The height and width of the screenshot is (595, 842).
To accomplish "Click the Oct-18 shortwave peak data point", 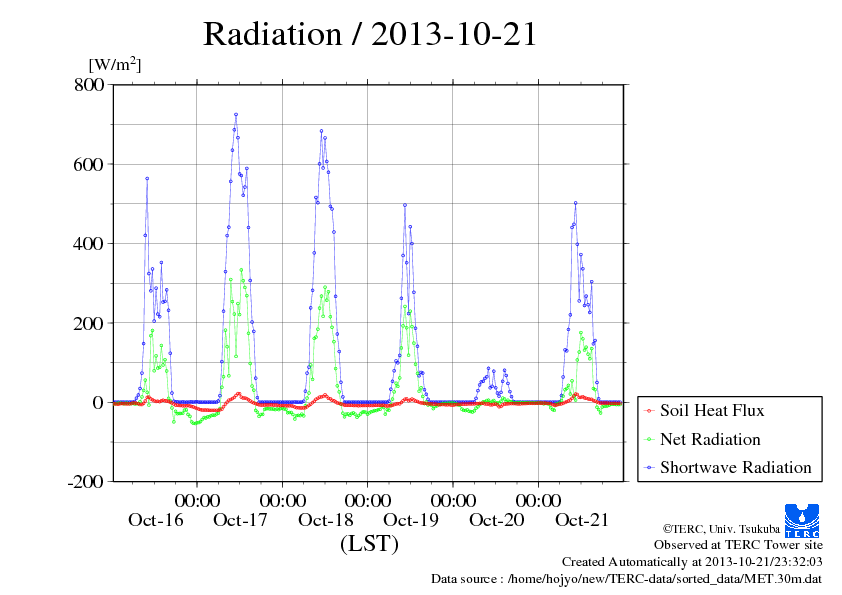I will tap(321, 130).
